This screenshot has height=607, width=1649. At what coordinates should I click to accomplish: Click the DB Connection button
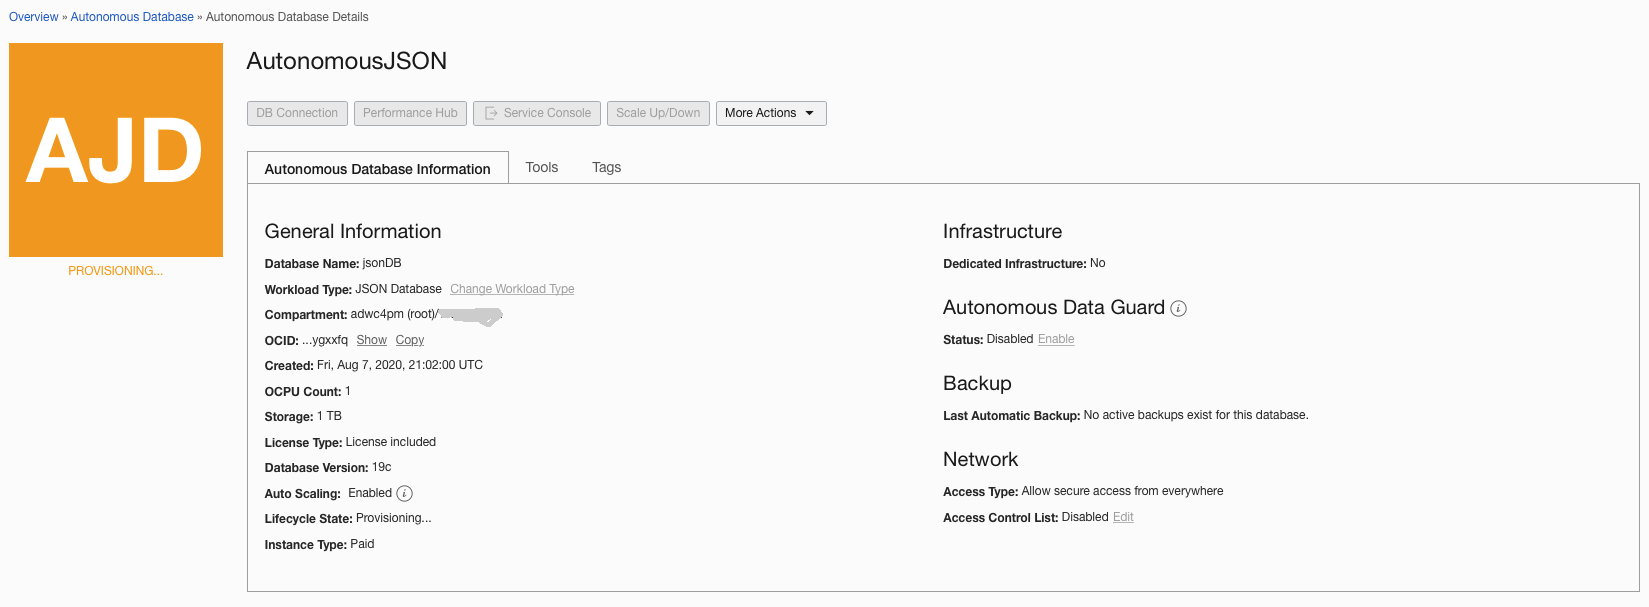point(297,114)
